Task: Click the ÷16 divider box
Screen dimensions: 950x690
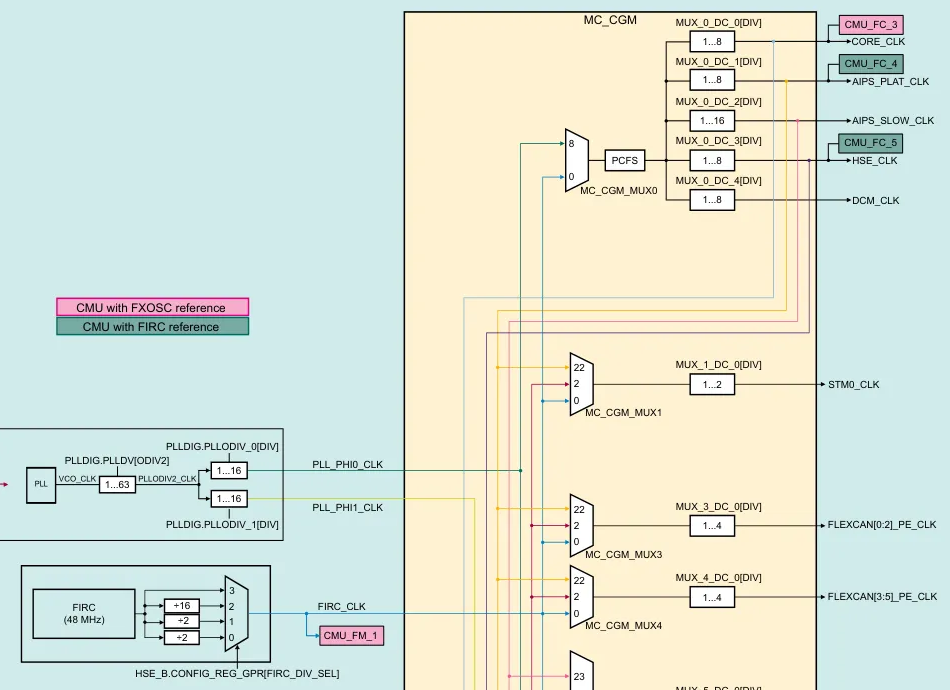Action: 182,606
